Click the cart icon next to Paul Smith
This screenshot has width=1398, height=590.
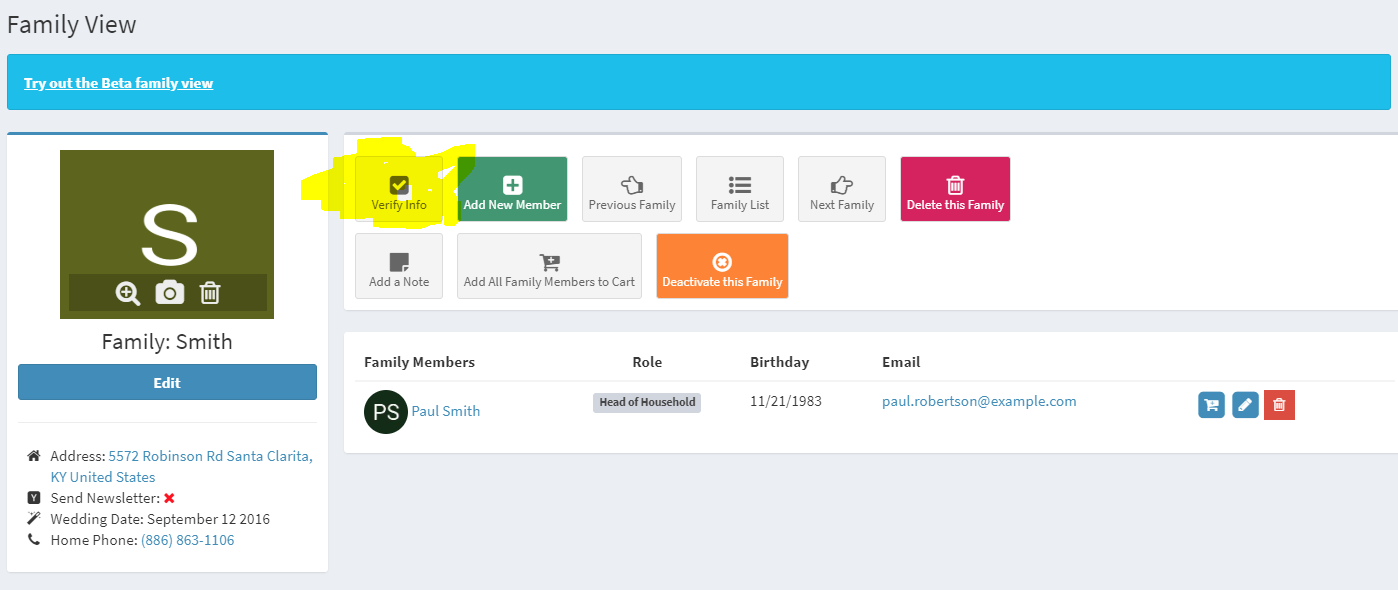1211,406
